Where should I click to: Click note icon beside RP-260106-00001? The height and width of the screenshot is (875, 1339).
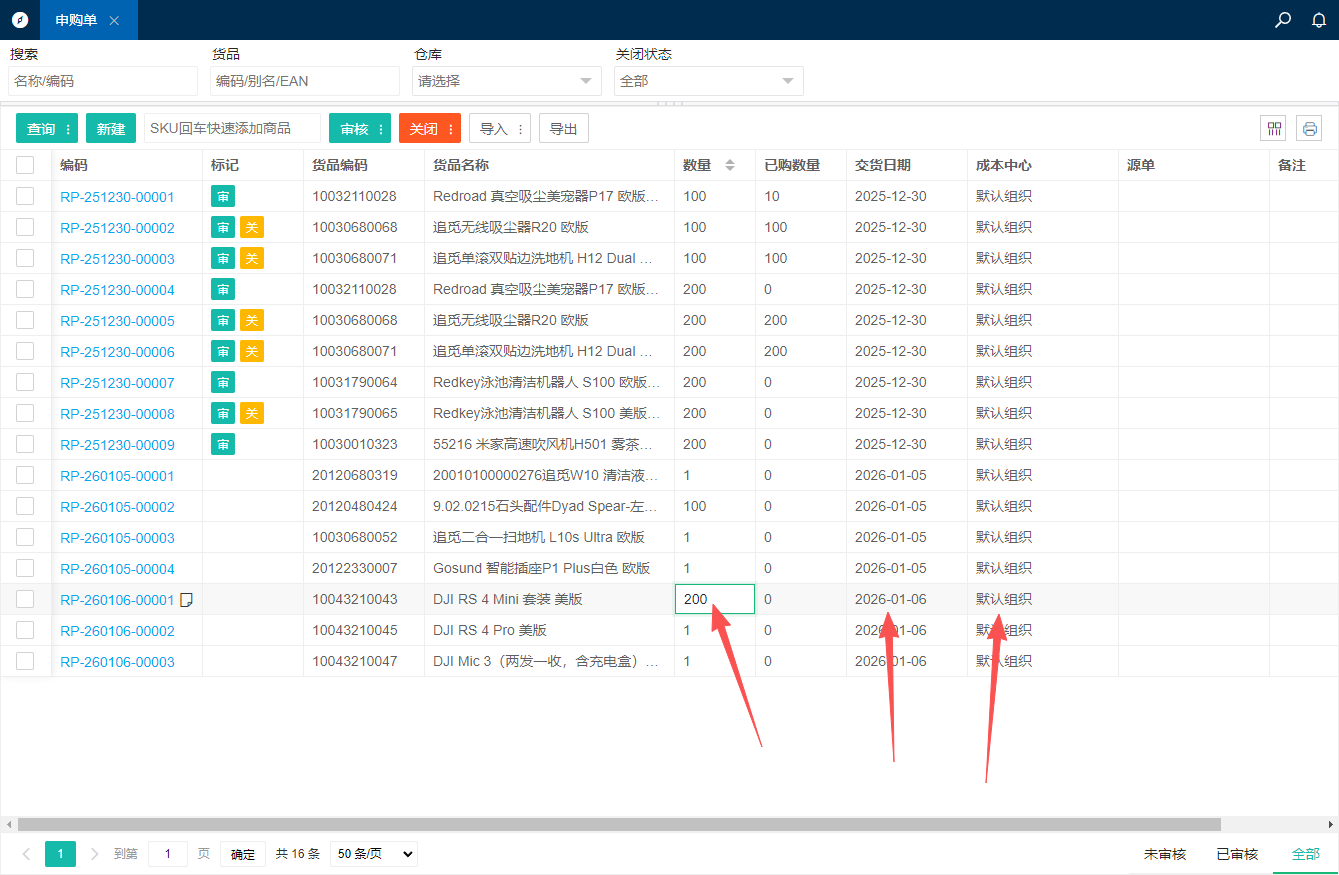pos(185,600)
